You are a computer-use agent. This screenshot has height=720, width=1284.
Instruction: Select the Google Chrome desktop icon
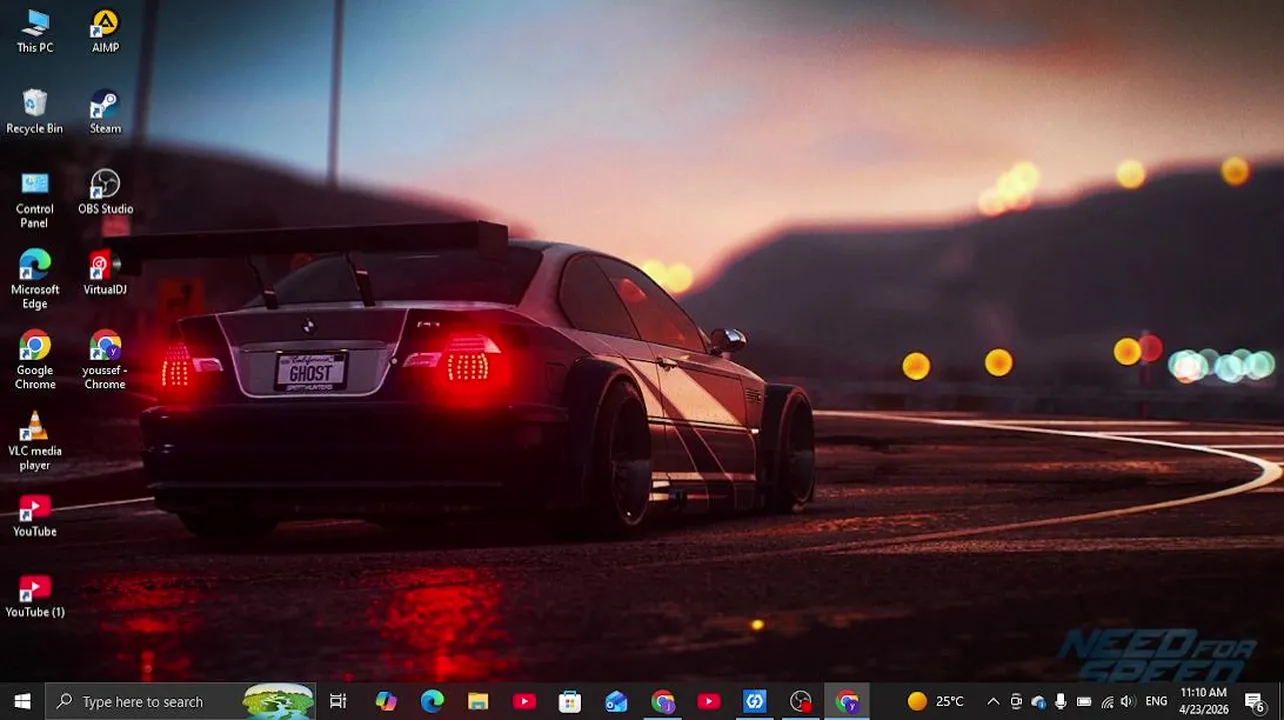coord(34,361)
